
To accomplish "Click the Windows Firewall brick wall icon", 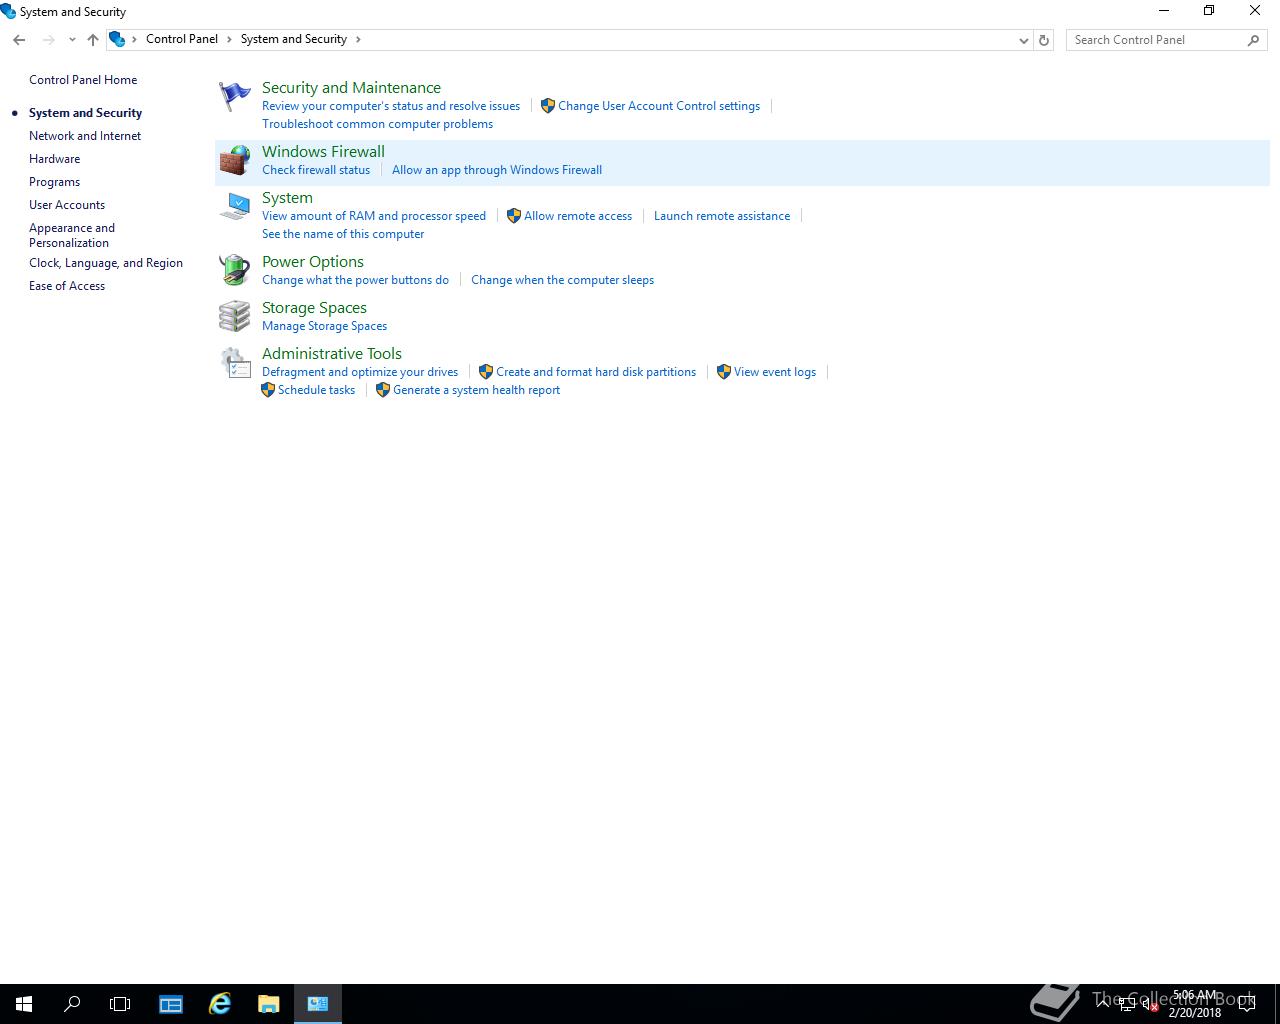I will tap(235, 160).
